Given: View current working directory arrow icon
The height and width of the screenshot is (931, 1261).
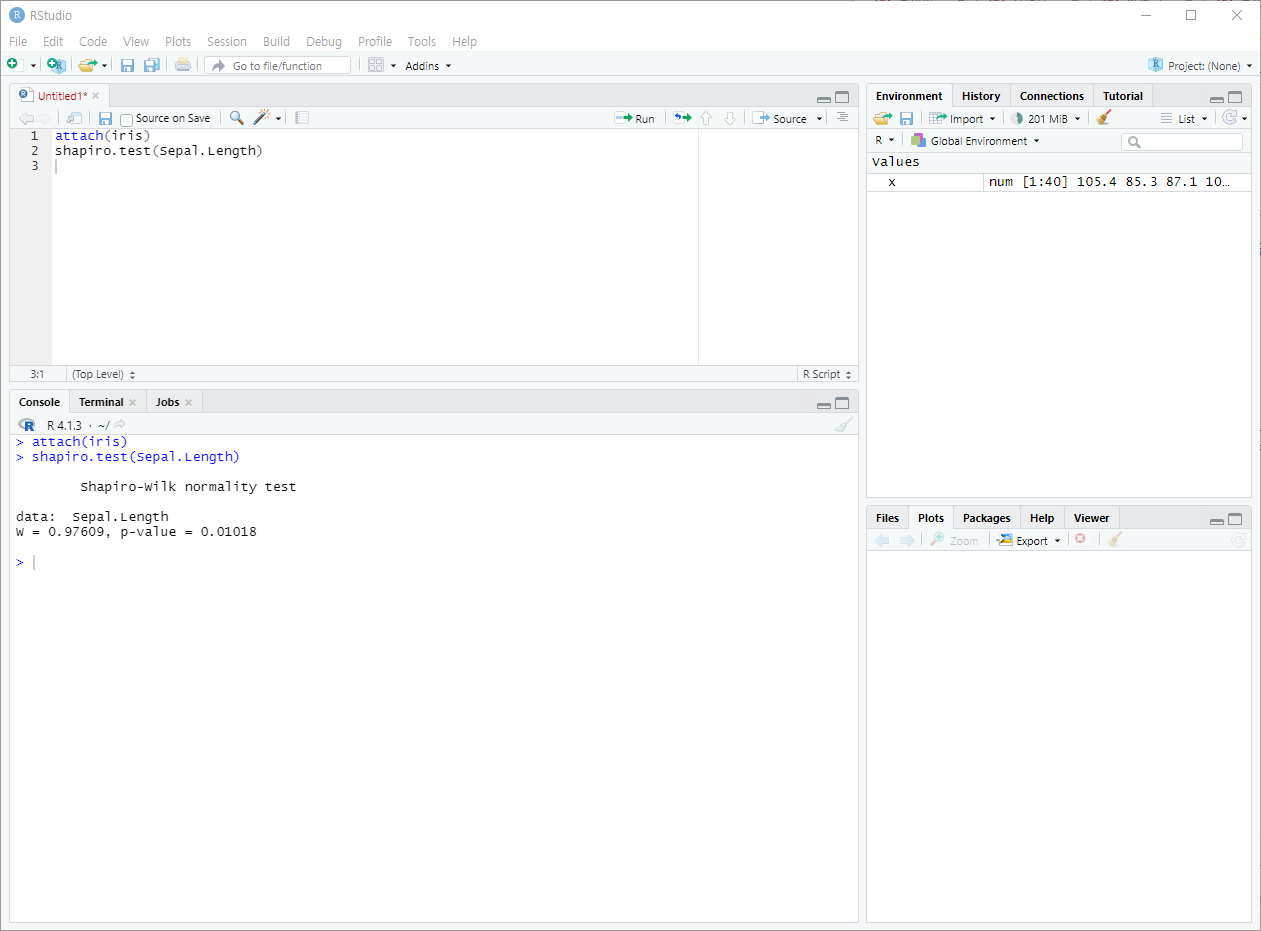Looking at the screenshot, I should tap(120, 424).
